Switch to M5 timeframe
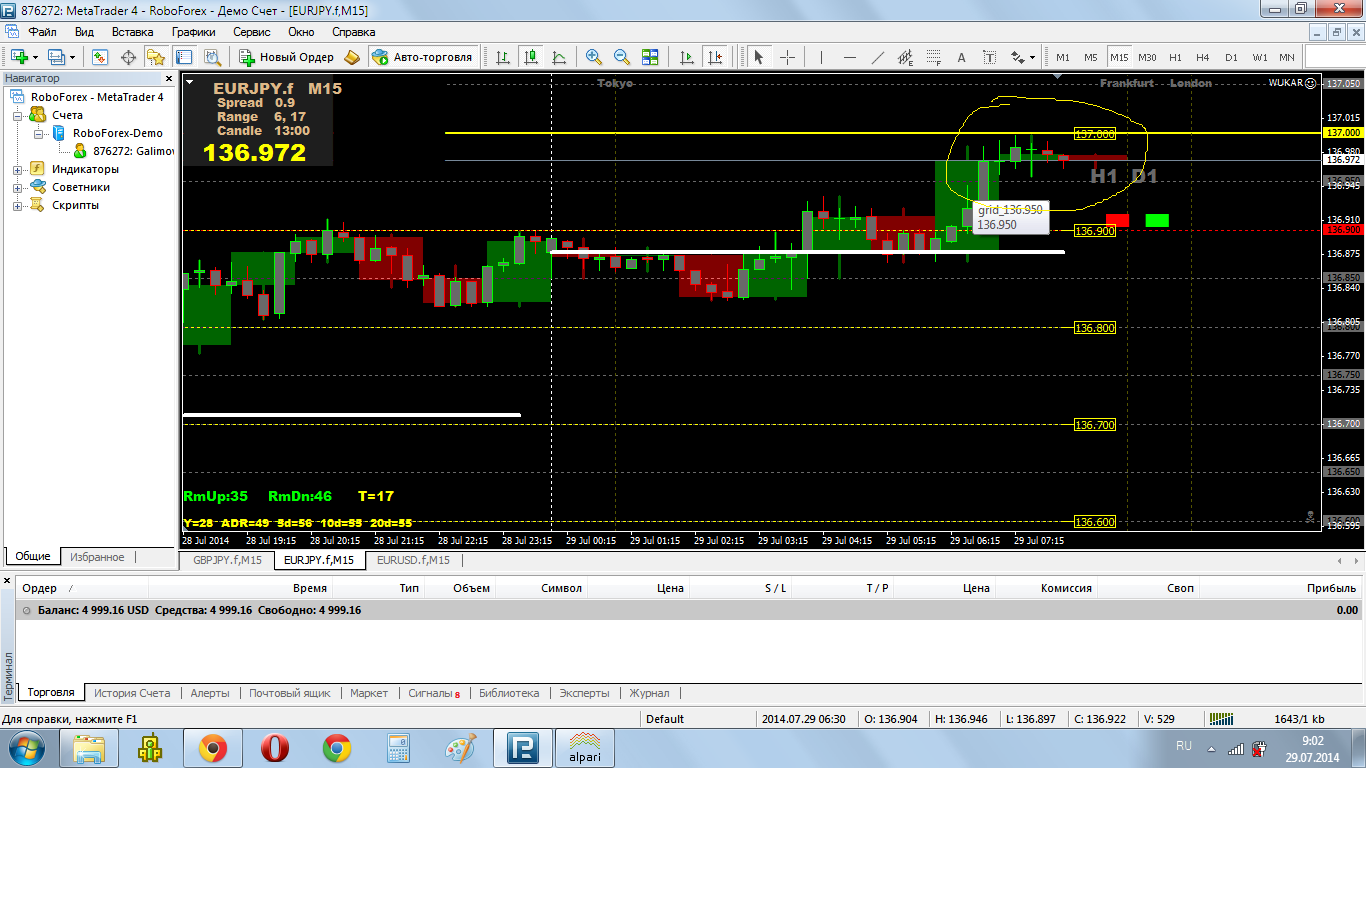The image size is (1366, 924). pos(1091,57)
